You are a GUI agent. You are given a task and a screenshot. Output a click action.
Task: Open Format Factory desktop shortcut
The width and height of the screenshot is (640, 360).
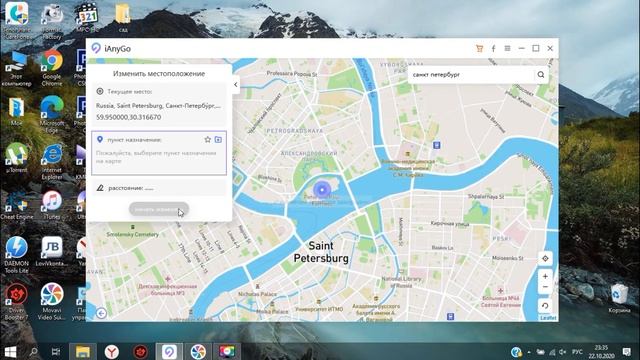52,21
